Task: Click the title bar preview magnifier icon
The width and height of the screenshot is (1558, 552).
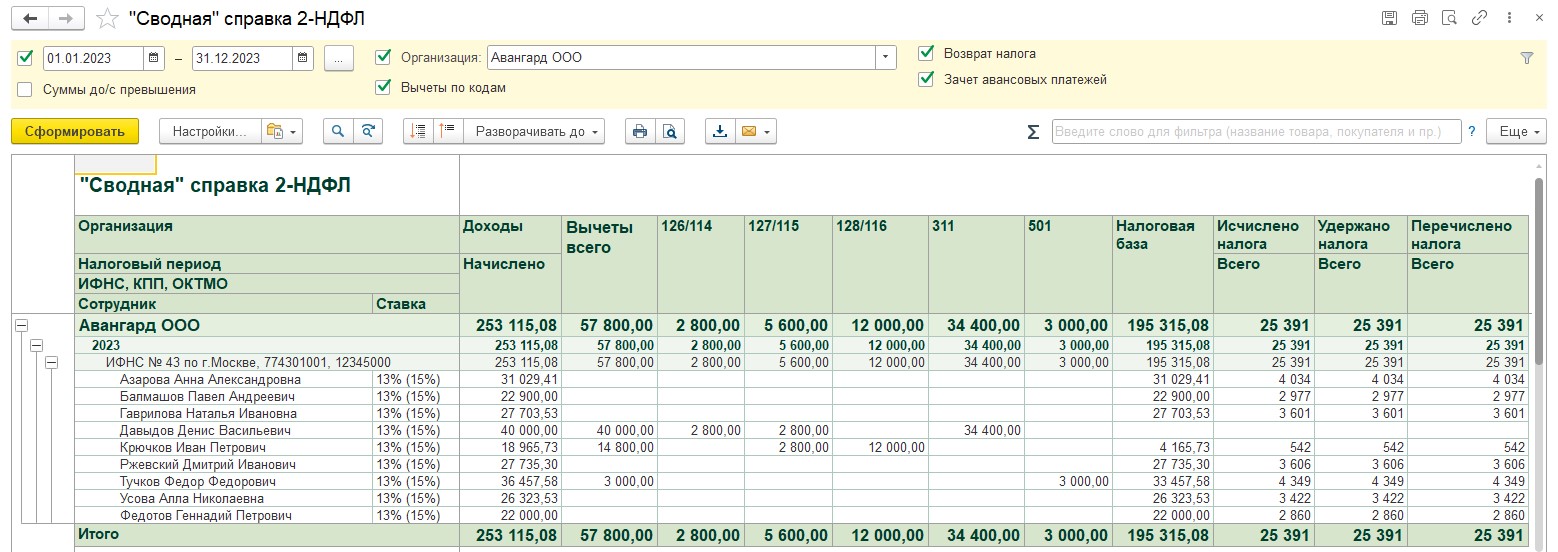Action: (1449, 18)
